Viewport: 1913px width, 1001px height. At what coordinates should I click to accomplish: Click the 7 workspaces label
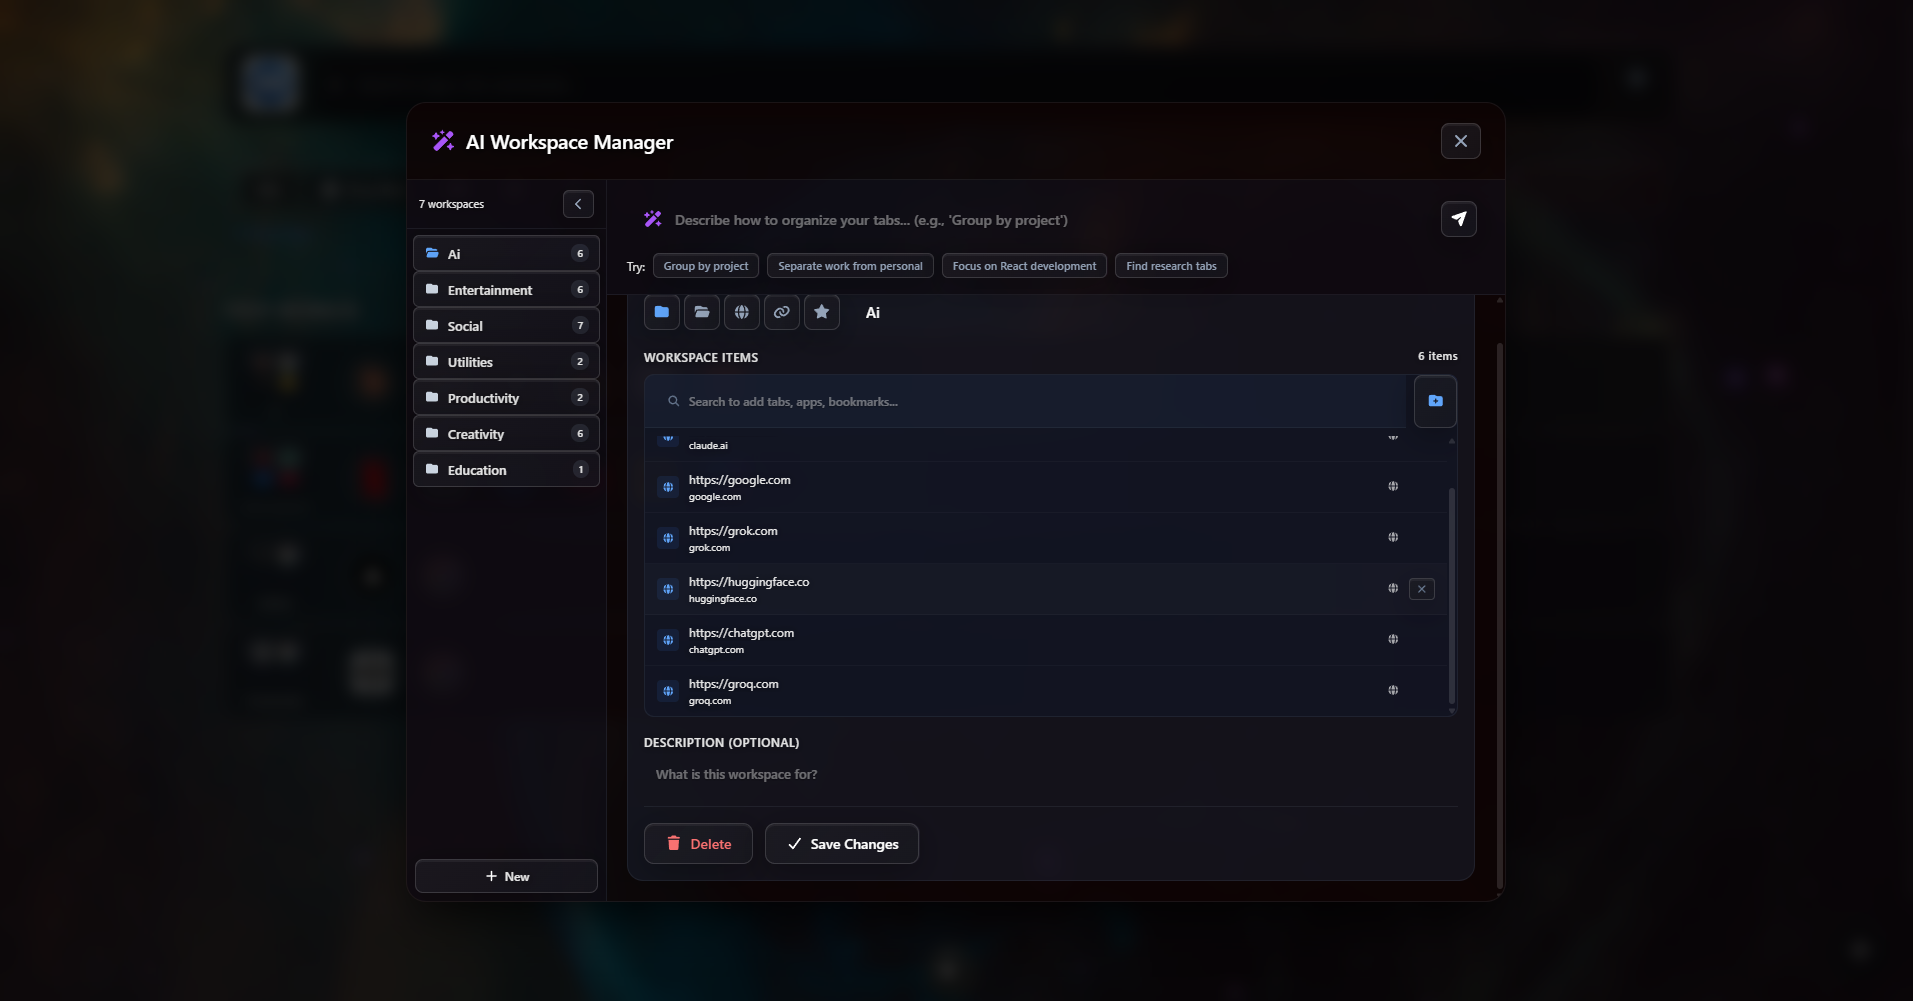[x=451, y=204]
